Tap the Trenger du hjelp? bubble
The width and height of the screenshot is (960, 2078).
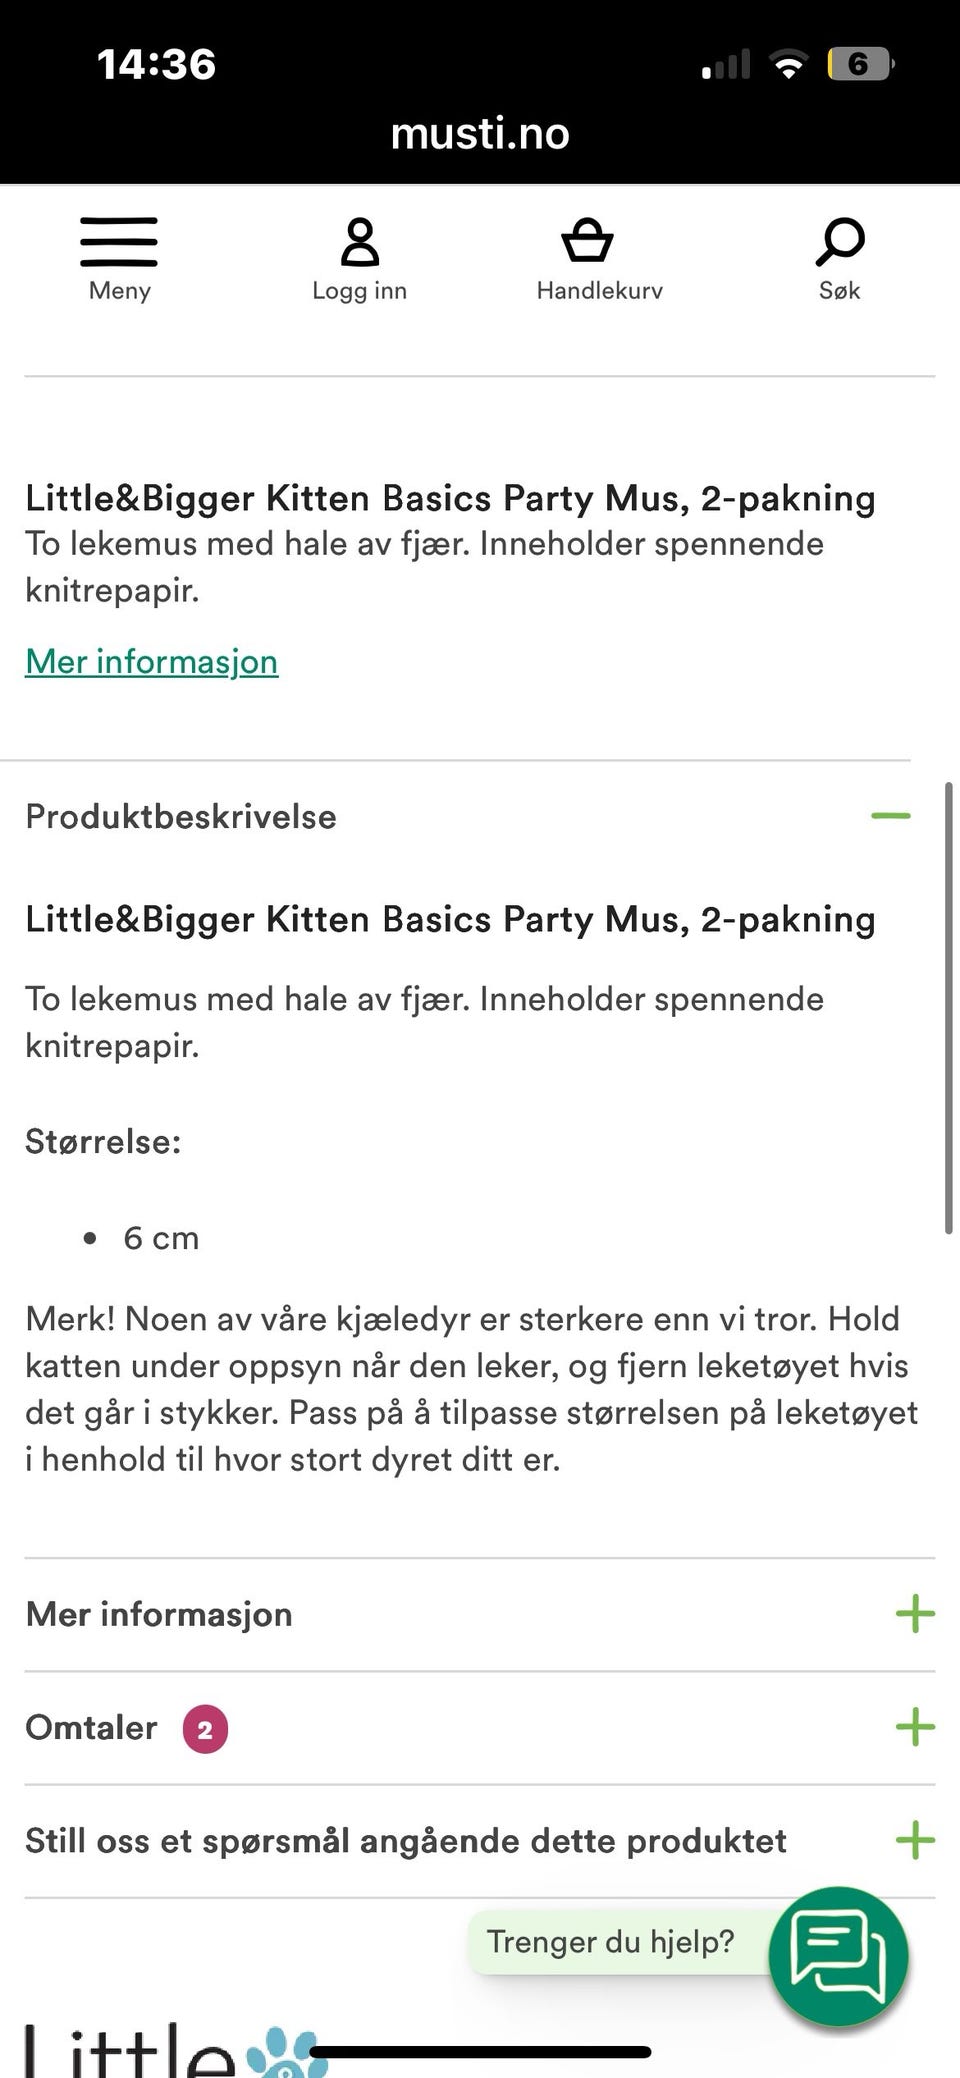click(x=610, y=1942)
